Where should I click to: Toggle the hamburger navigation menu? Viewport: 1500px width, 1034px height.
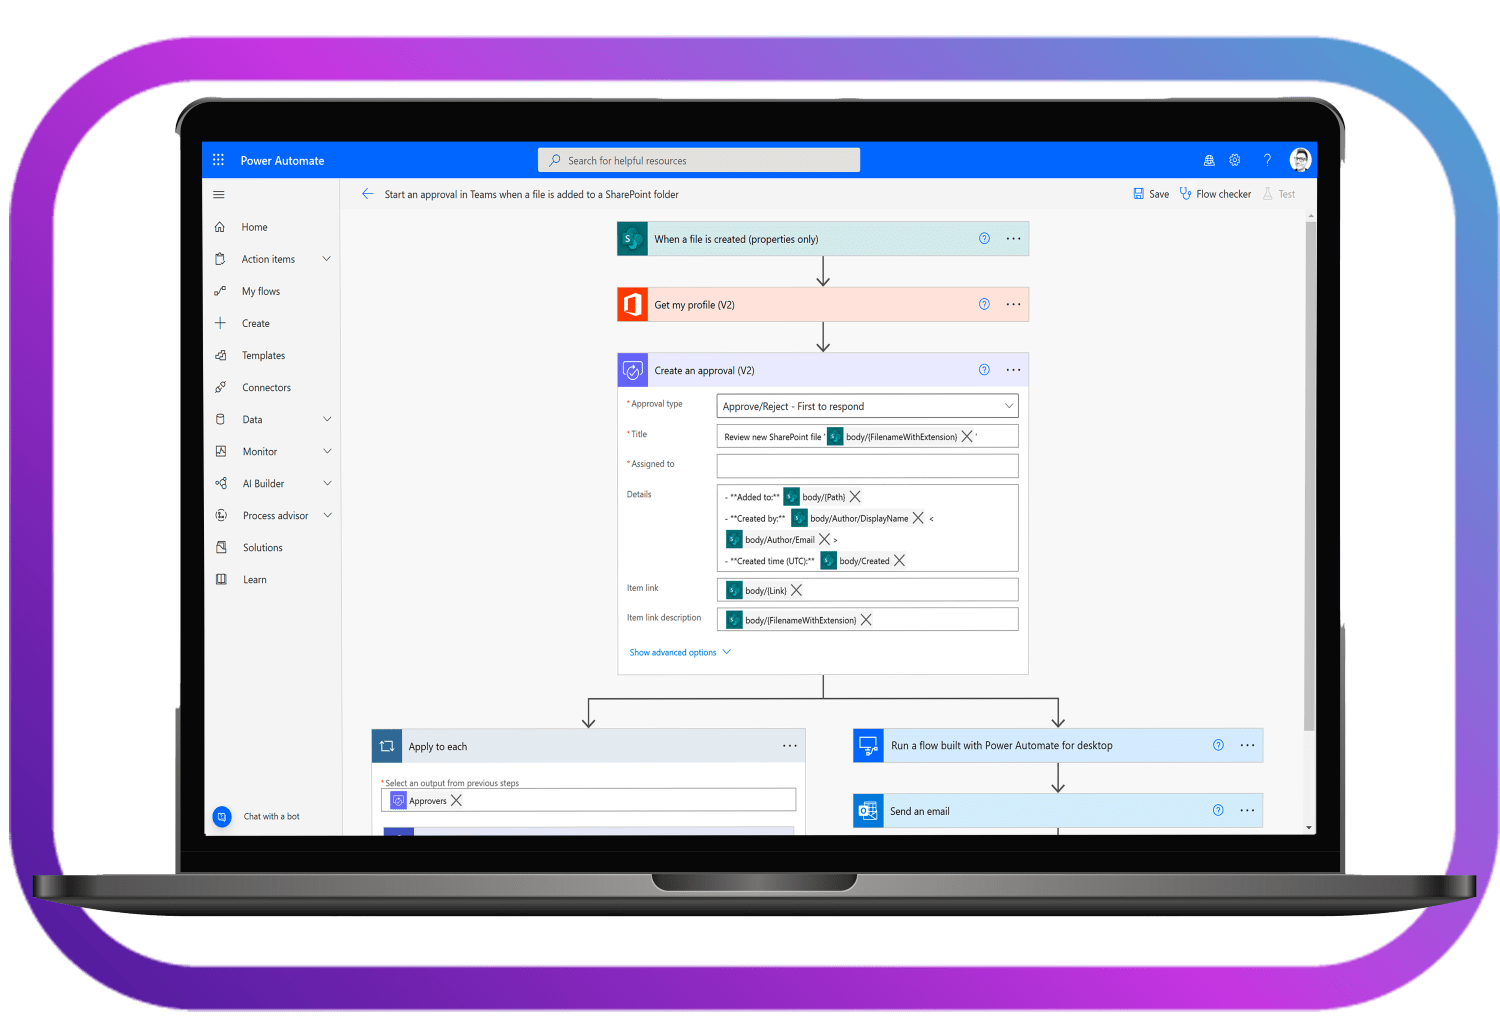(219, 195)
